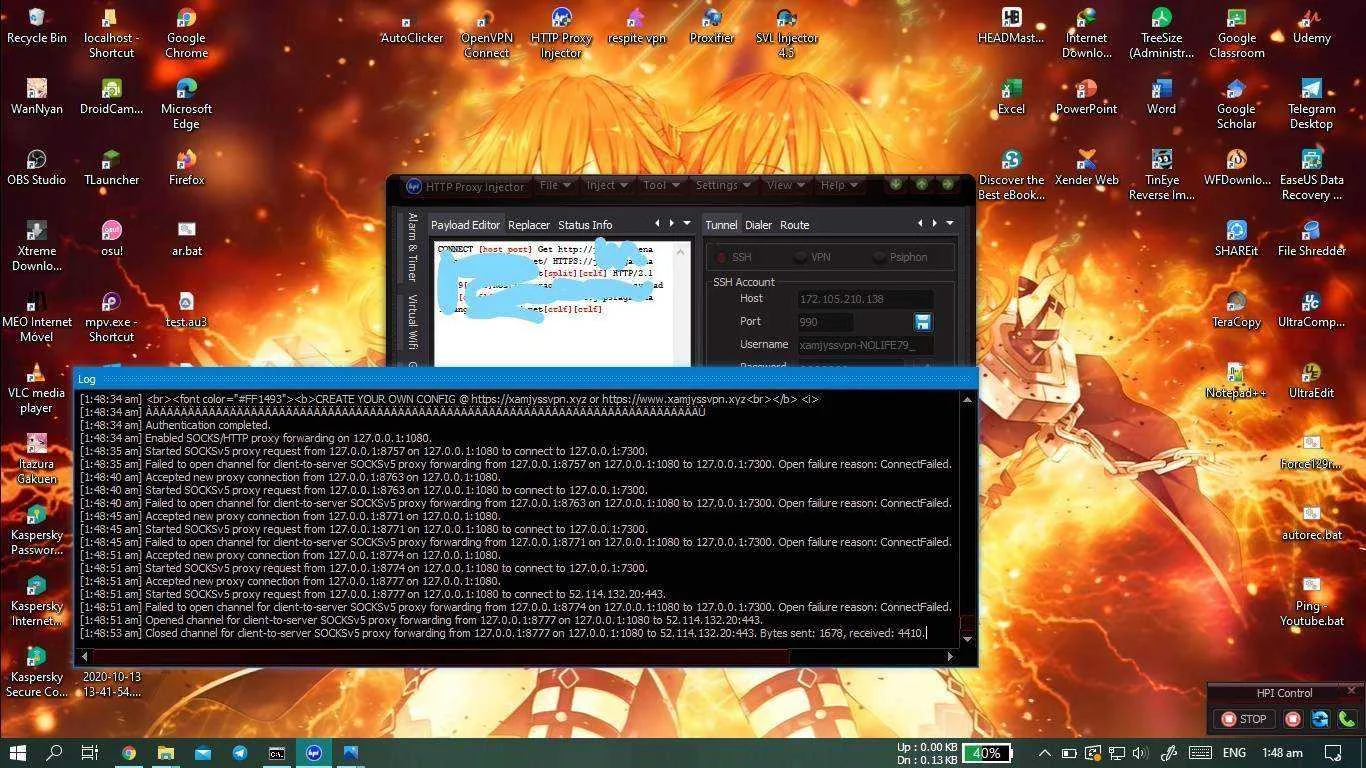The height and width of the screenshot is (768, 1366).
Task: Open the TLauncher desktop icon
Action: pyautogui.click(x=111, y=167)
